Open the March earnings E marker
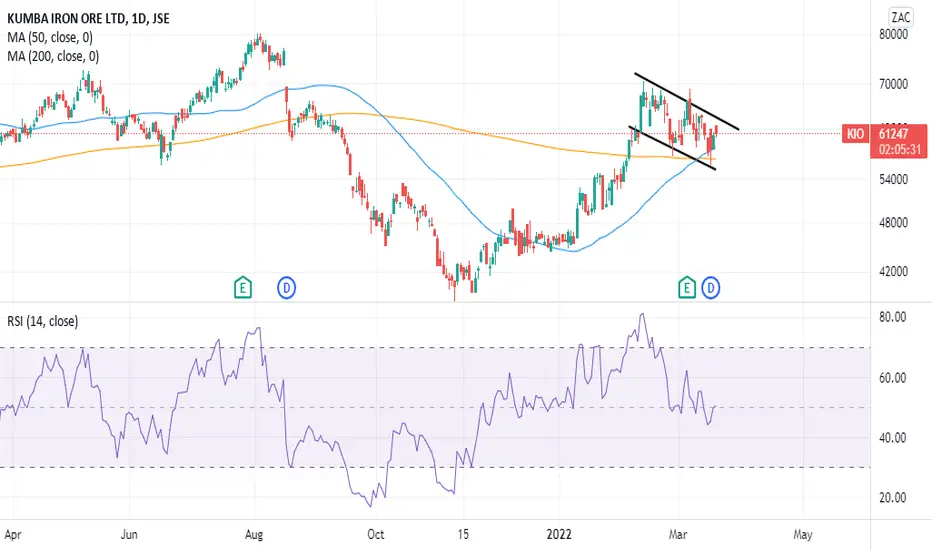The width and height of the screenshot is (932, 550). click(x=687, y=288)
